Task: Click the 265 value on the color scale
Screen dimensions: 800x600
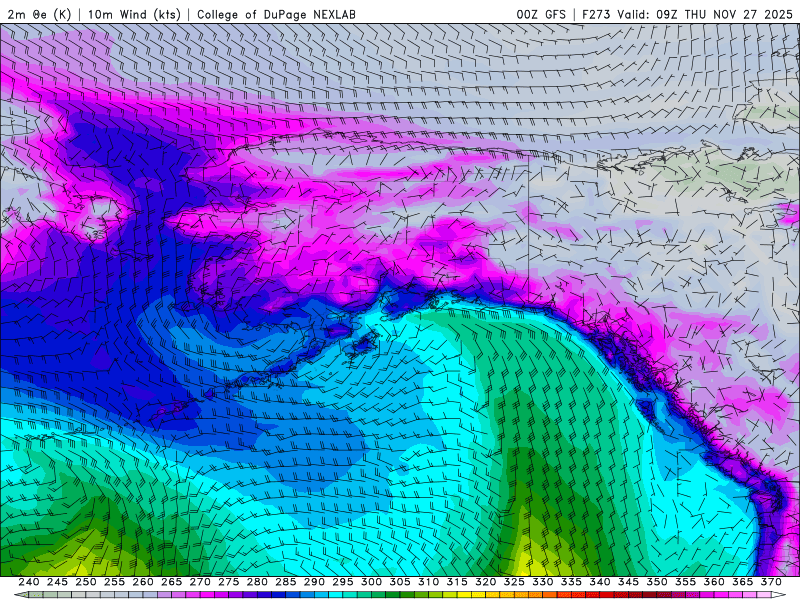Action: 171,582
